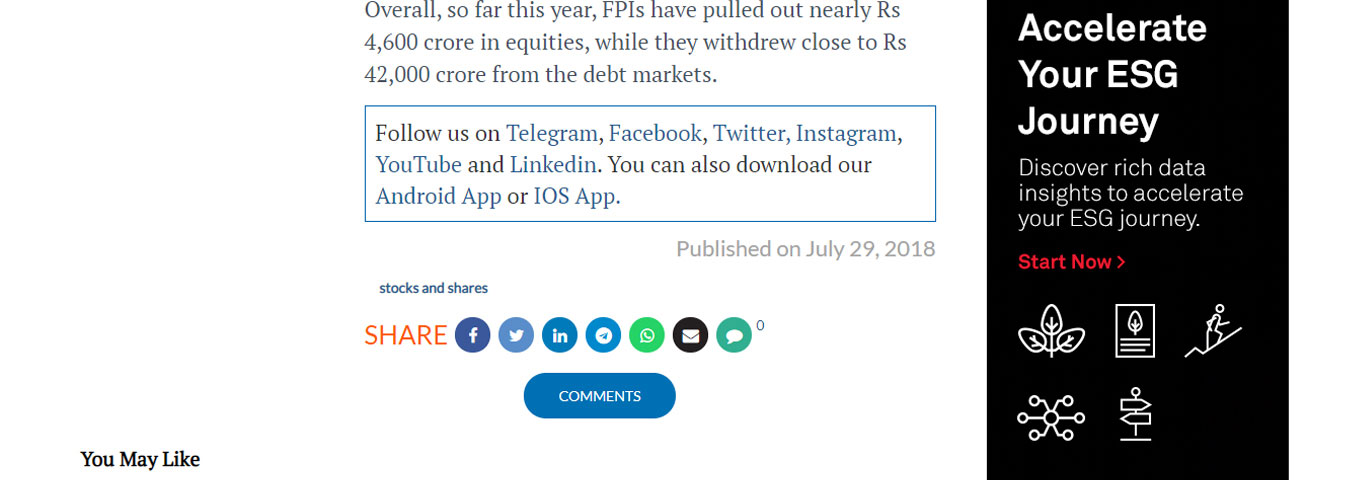
Task: Share article on Facebook icon
Action: (x=472, y=335)
